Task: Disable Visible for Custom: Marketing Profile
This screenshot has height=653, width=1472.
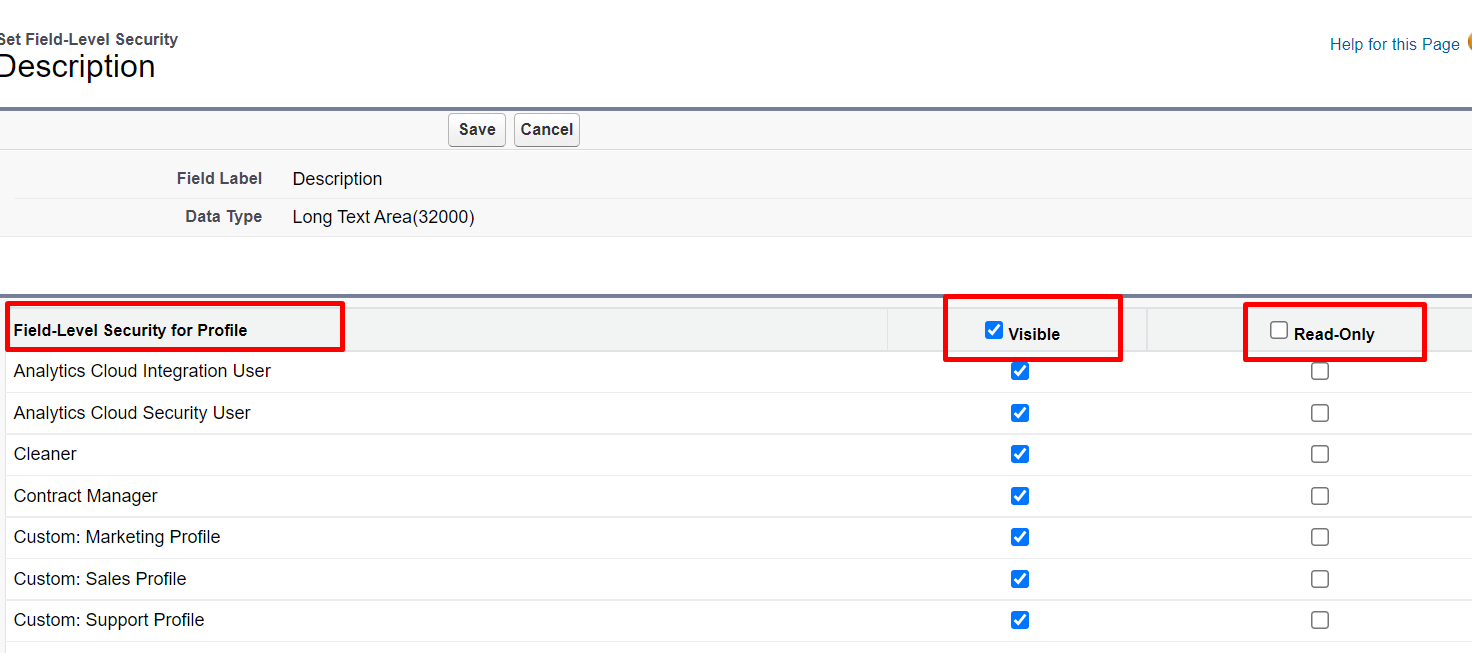Action: coord(1019,537)
